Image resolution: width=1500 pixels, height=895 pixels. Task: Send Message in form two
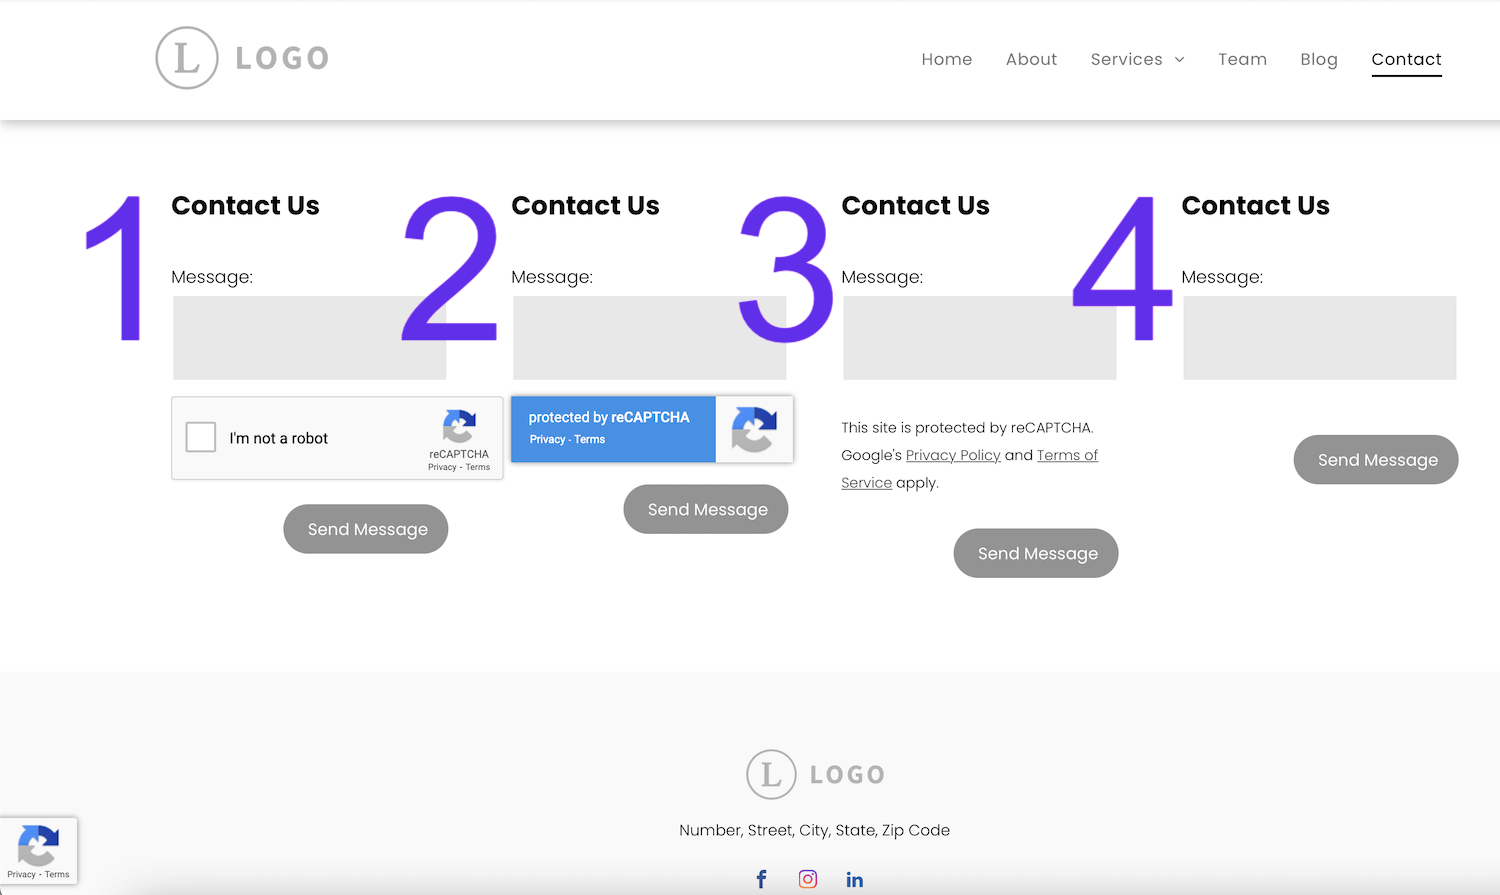706,509
